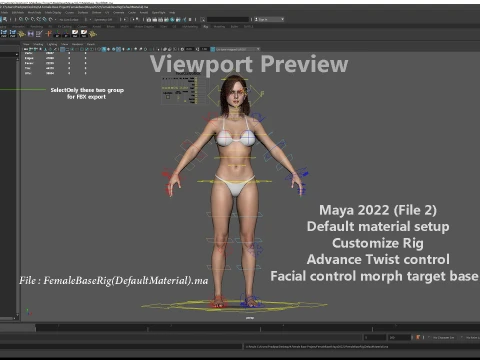Click the purple H shelf icon
This screenshot has width=480, height=360.
coord(31,34)
